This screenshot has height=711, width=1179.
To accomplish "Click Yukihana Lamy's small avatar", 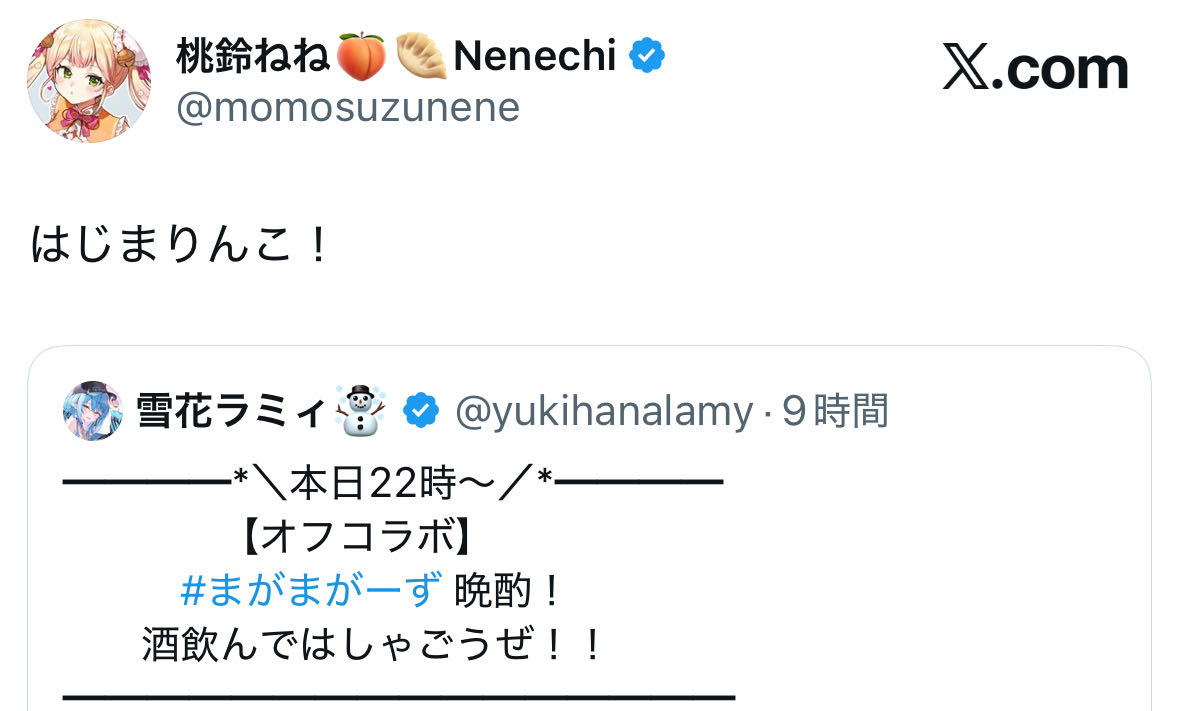I will pyautogui.click(x=93, y=411).
